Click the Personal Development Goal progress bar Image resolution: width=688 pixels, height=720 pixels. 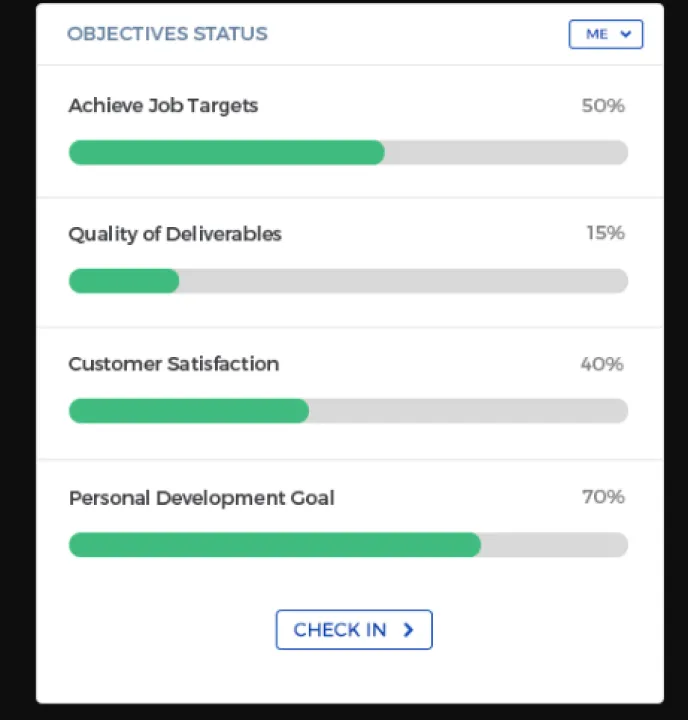click(348, 545)
